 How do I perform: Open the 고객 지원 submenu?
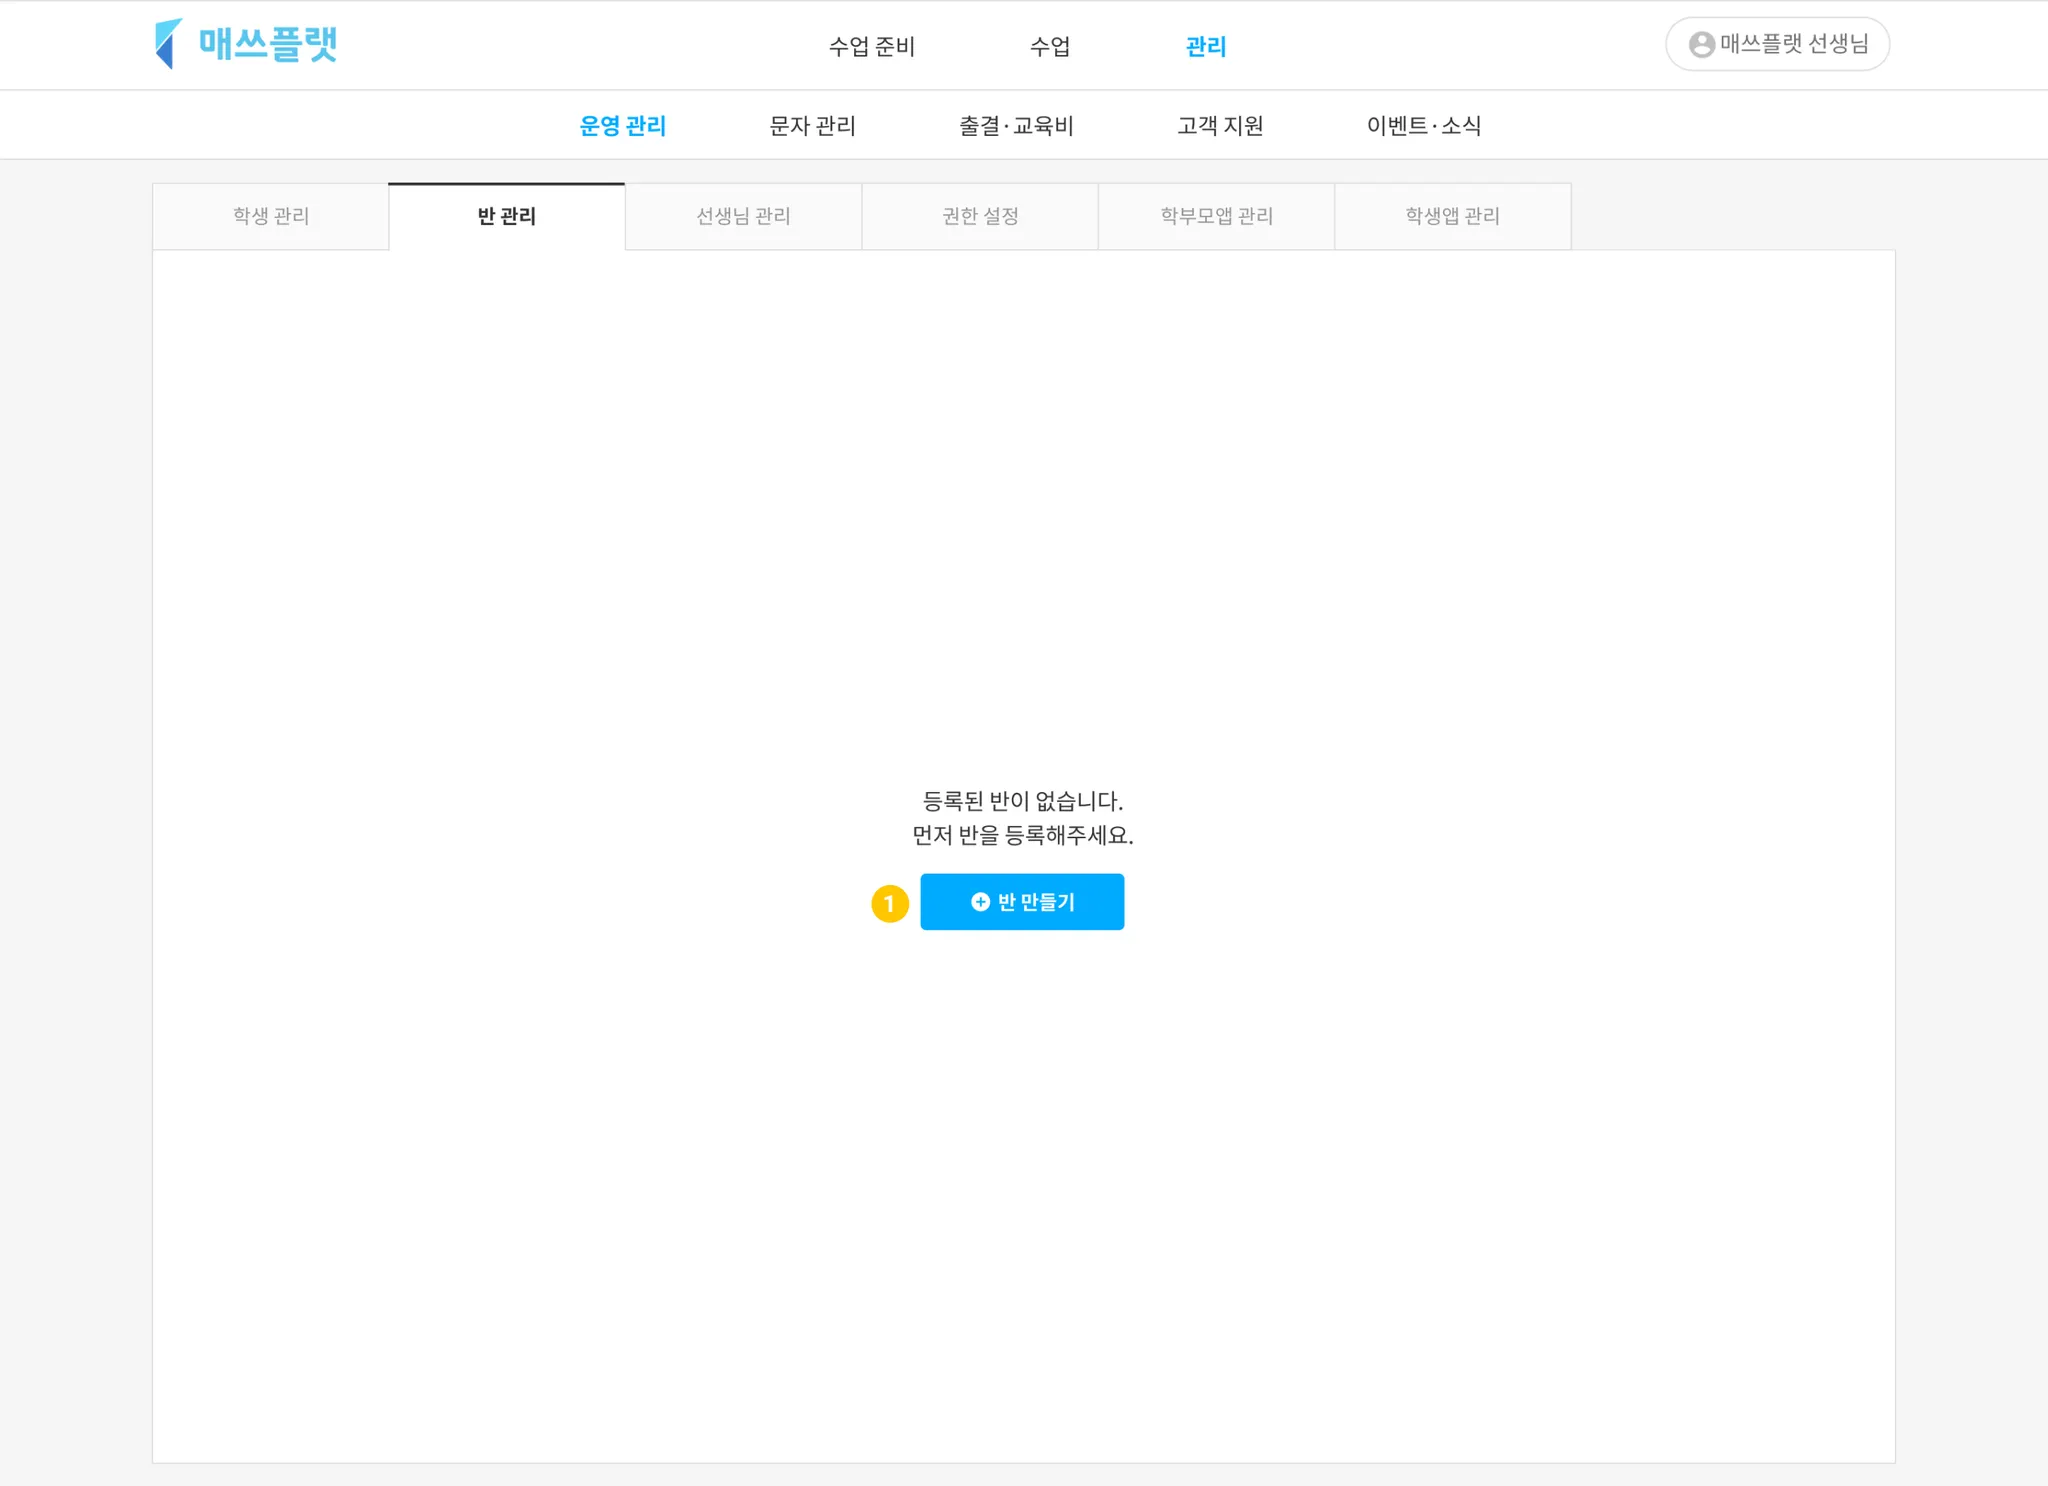1219,126
